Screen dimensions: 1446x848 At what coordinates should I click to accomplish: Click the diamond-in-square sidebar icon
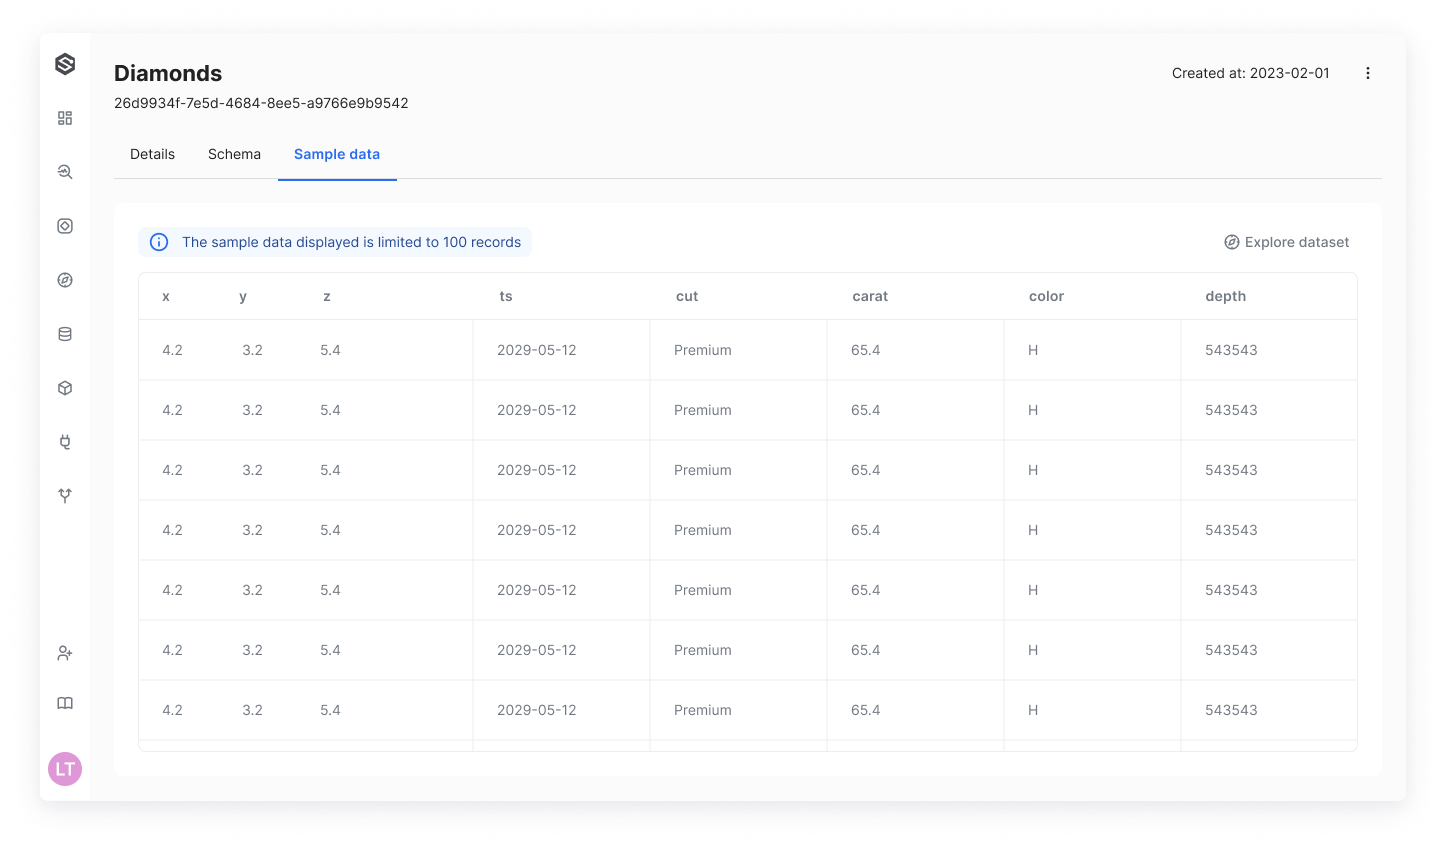coord(65,226)
